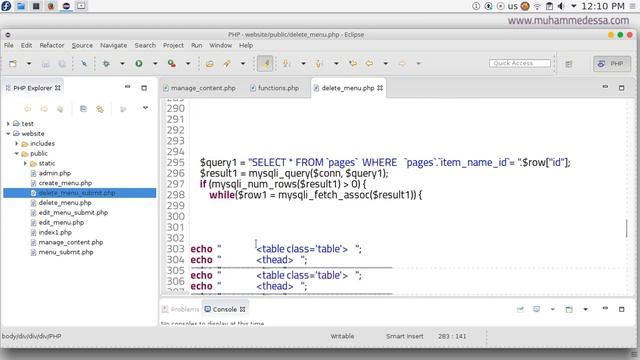Viewport: 640px width, 360px height.
Task: Maximize the editor area
Action: [x=622, y=88]
